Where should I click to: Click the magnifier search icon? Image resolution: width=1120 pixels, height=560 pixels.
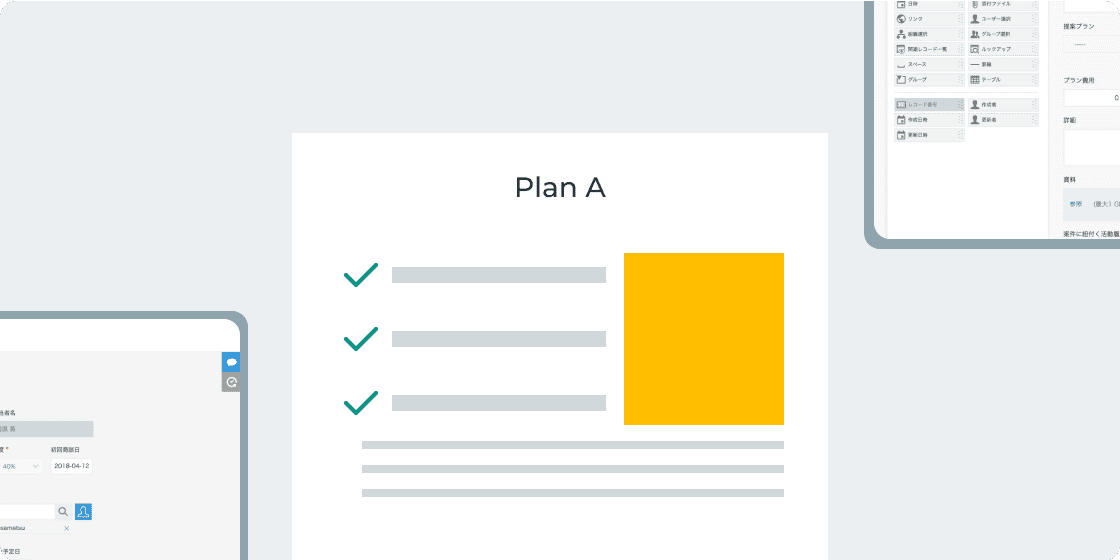coord(63,512)
